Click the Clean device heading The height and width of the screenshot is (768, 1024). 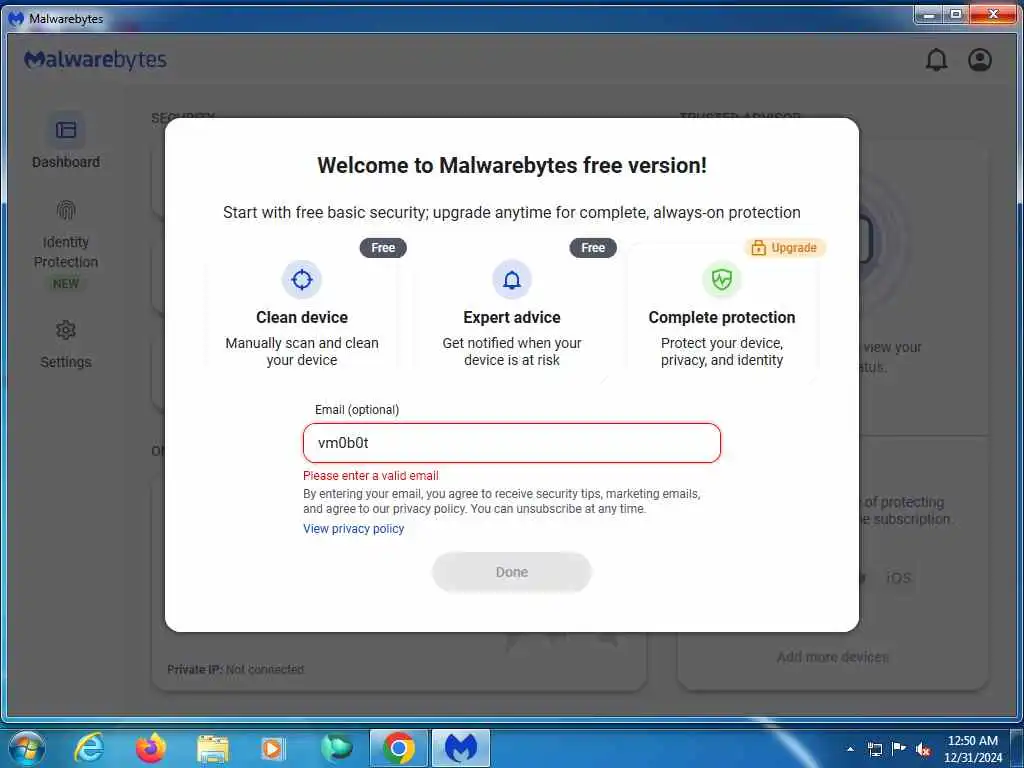click(302, 317)
